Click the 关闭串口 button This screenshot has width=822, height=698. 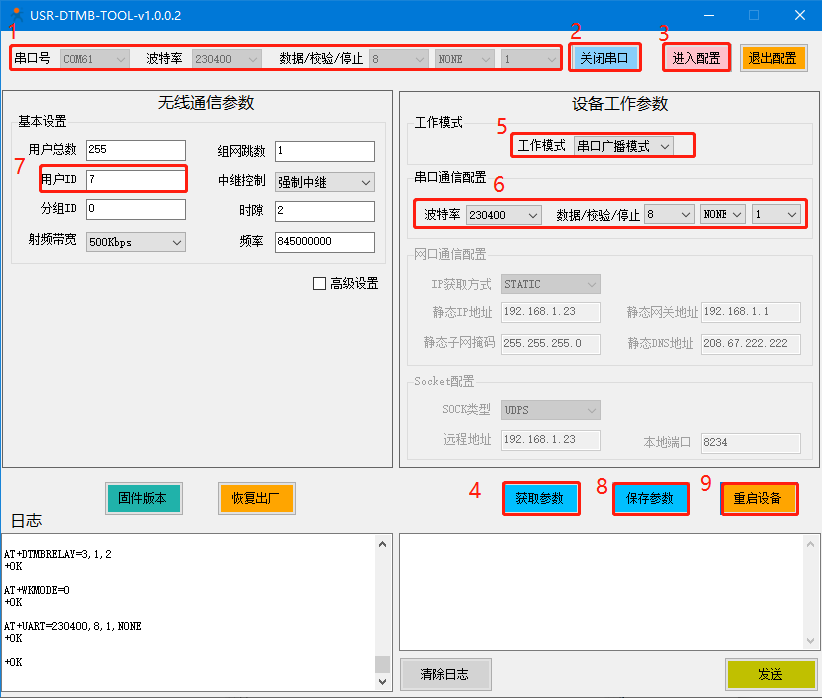click(604, 58)
